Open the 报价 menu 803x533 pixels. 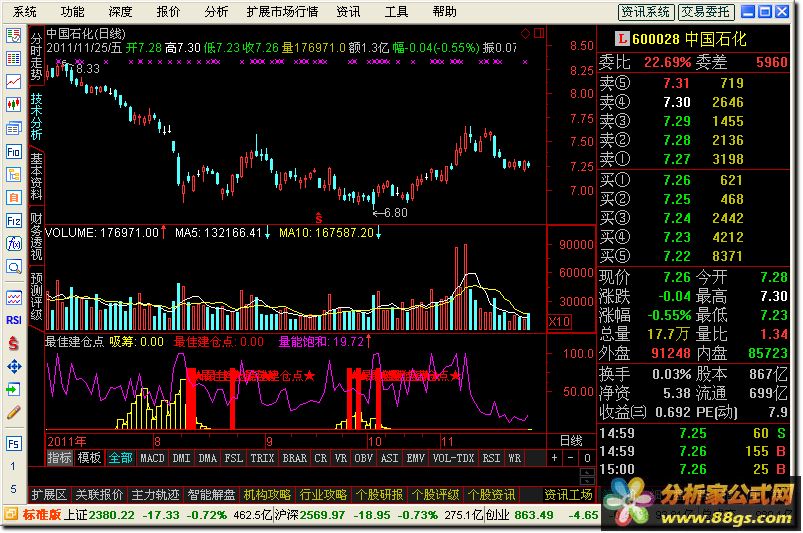[x=168, y=11]
